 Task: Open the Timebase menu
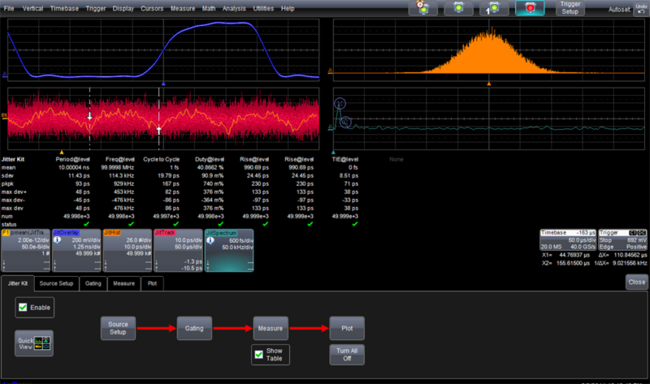tap(64, 8)
